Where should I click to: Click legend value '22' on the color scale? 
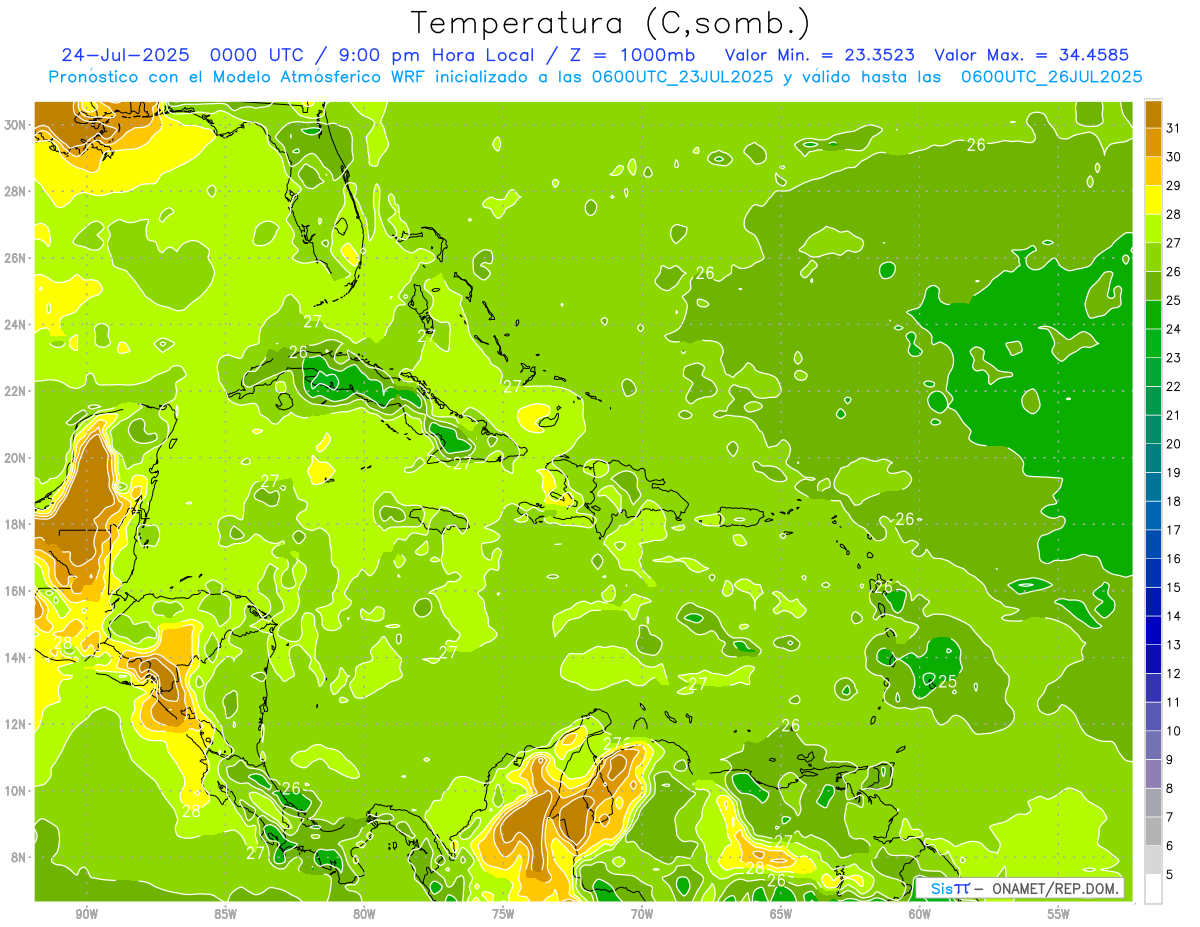coord(1174,386)
